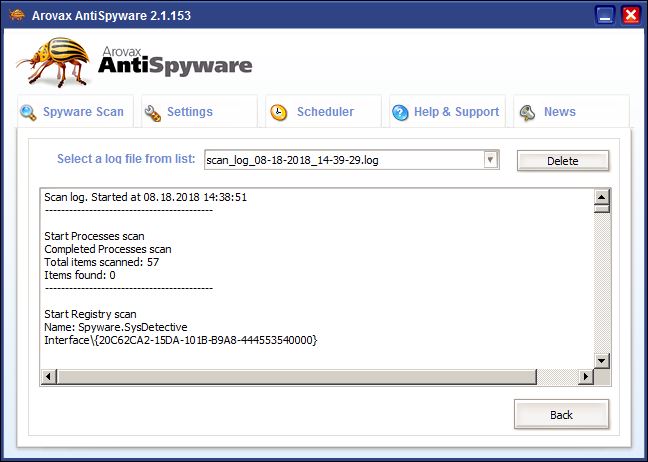The width and height of the screenshot is (648, 462).
Task: Open the Help & Support tab
Action: tap(448, 112)
